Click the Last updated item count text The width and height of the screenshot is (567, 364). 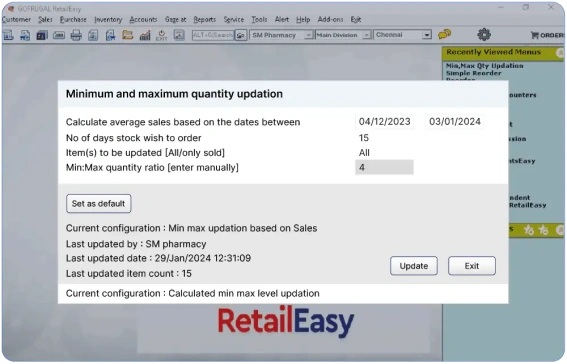[x=129, y=274]
